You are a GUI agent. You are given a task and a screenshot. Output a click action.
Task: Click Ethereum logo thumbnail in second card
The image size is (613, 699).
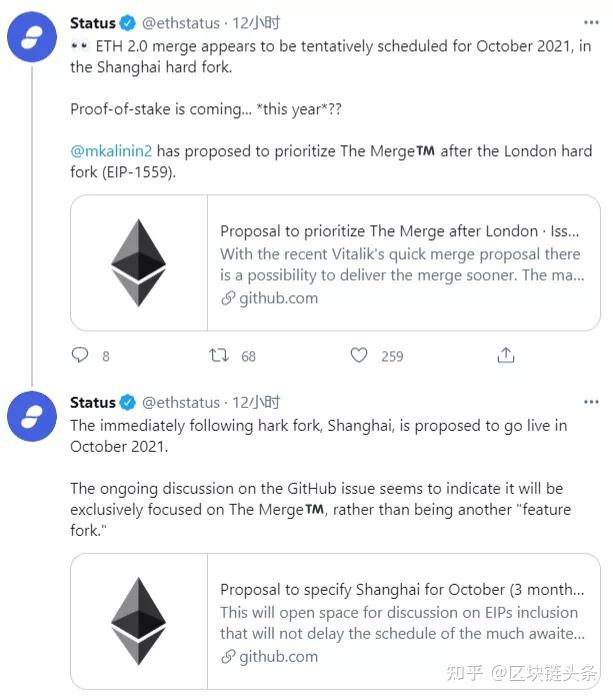[139, 622]
